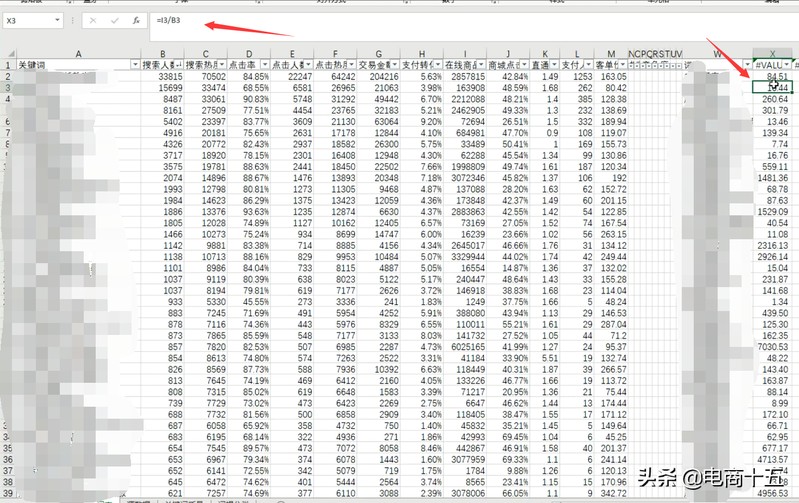Click cell with value 3072346
Image resolution: width=799 pixels, height=503 pixels.
click(465, 178)
